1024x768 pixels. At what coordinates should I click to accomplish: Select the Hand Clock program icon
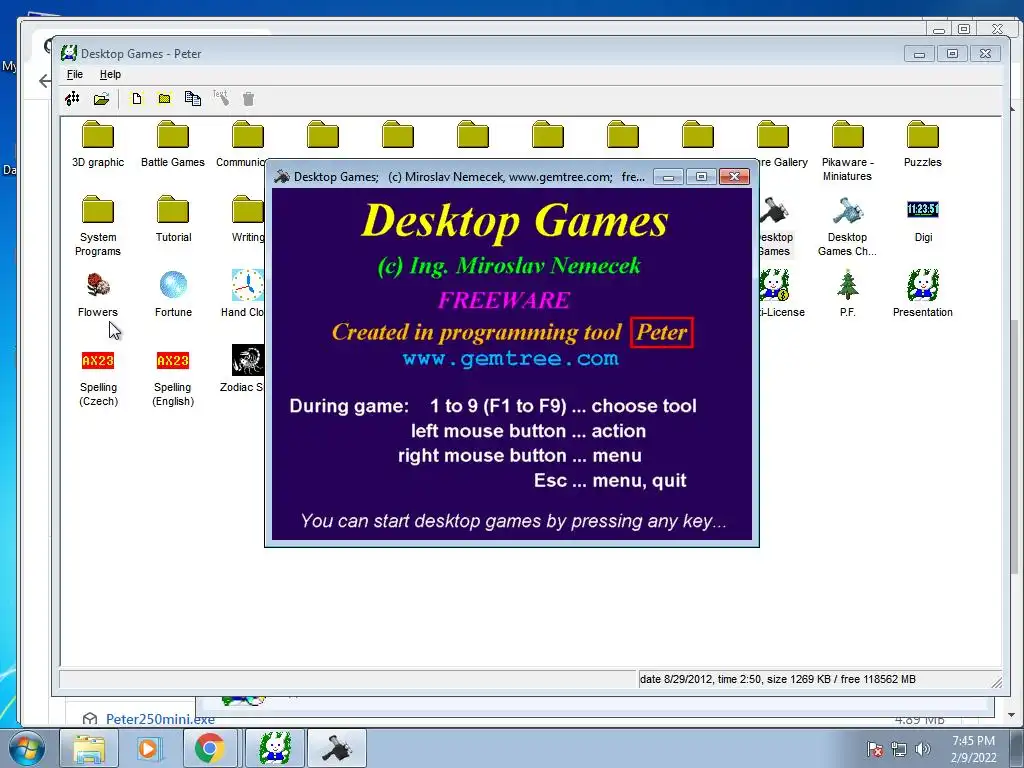[x=248, y=285]
